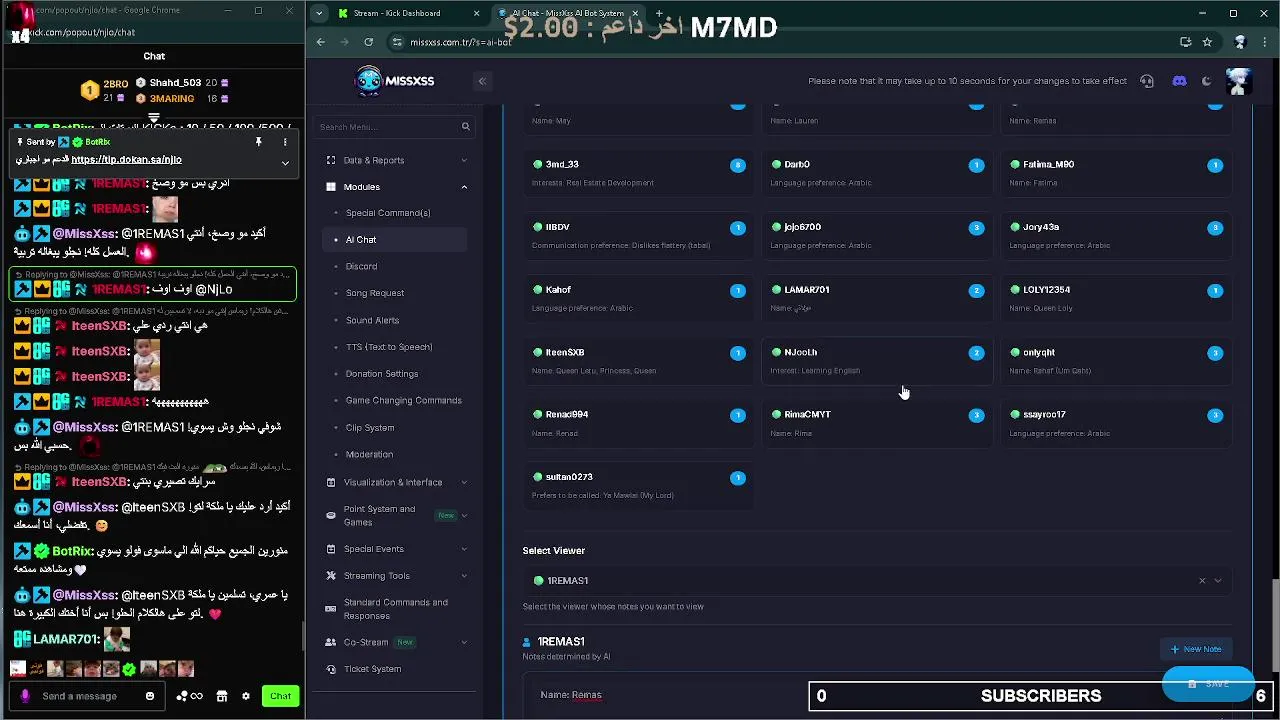Unpin the pinned chat message
The width and height of the screenshot is (1280, 720).
(258, 142)
